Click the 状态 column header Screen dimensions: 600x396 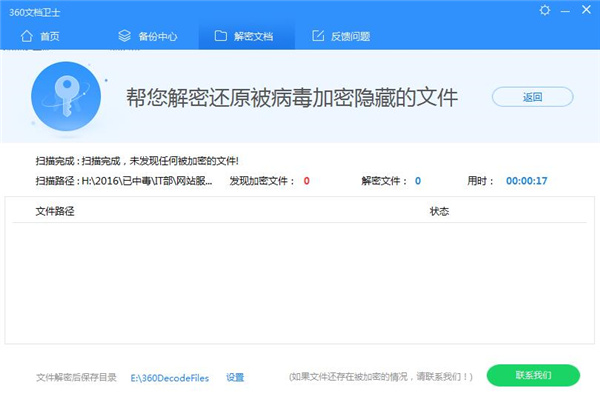click(x=439, y=211)
